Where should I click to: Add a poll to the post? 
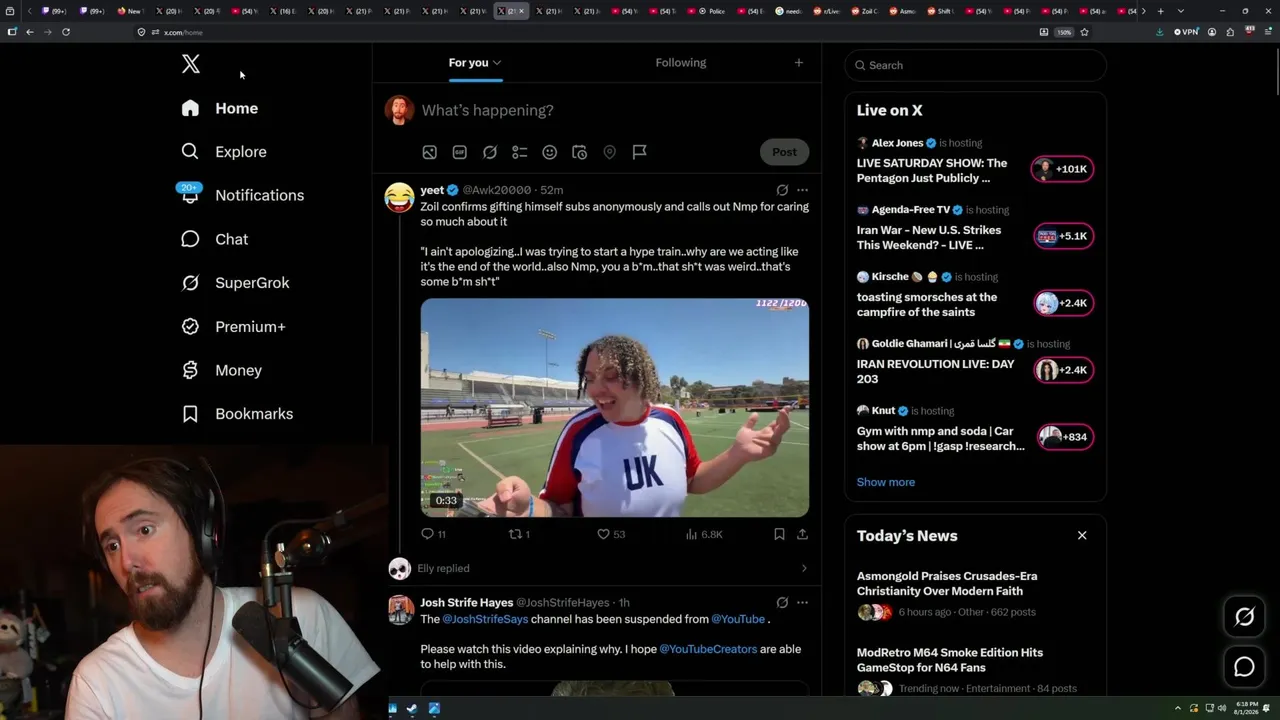tap(520, 152)
